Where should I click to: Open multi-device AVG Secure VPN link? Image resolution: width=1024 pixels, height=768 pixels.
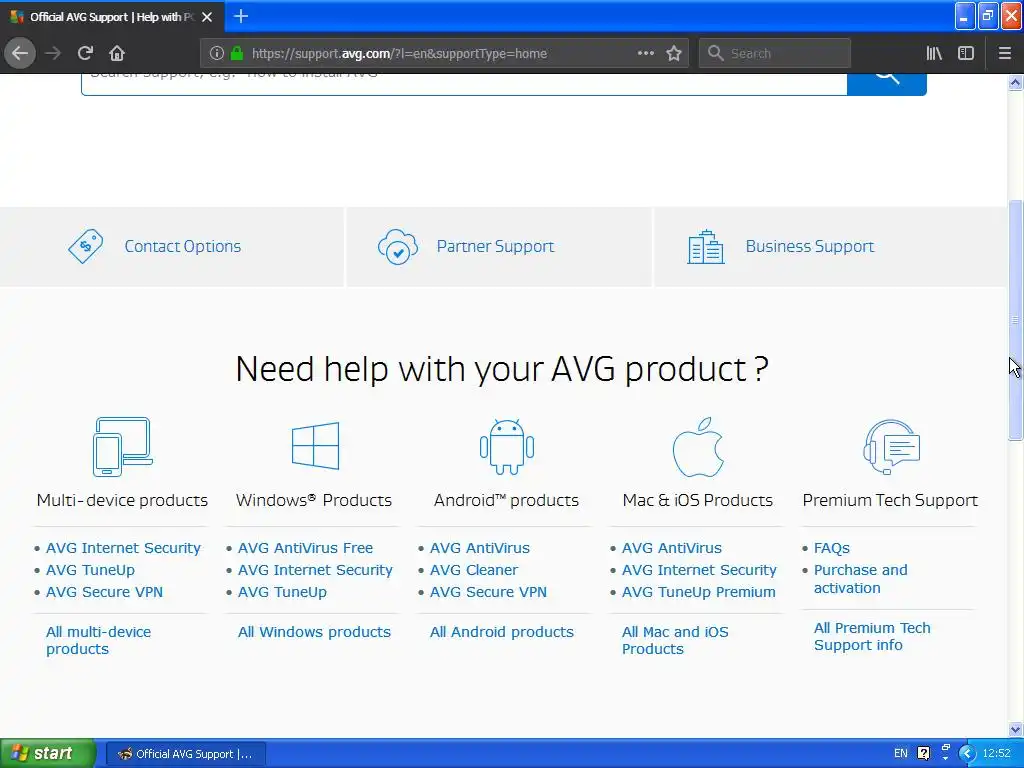(104, 592)
